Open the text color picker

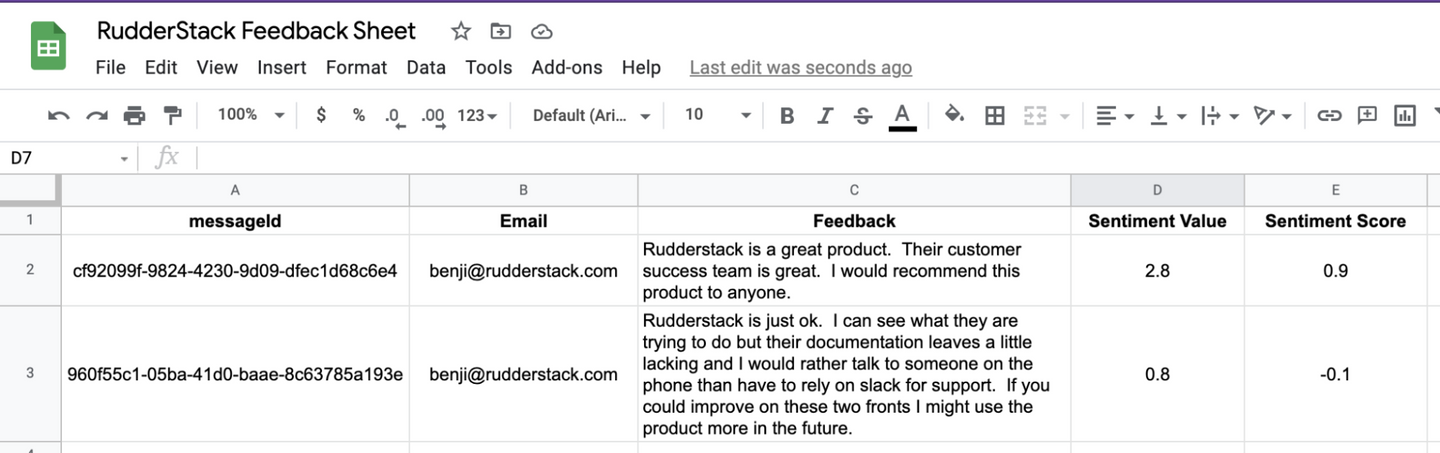coord(902,116)
